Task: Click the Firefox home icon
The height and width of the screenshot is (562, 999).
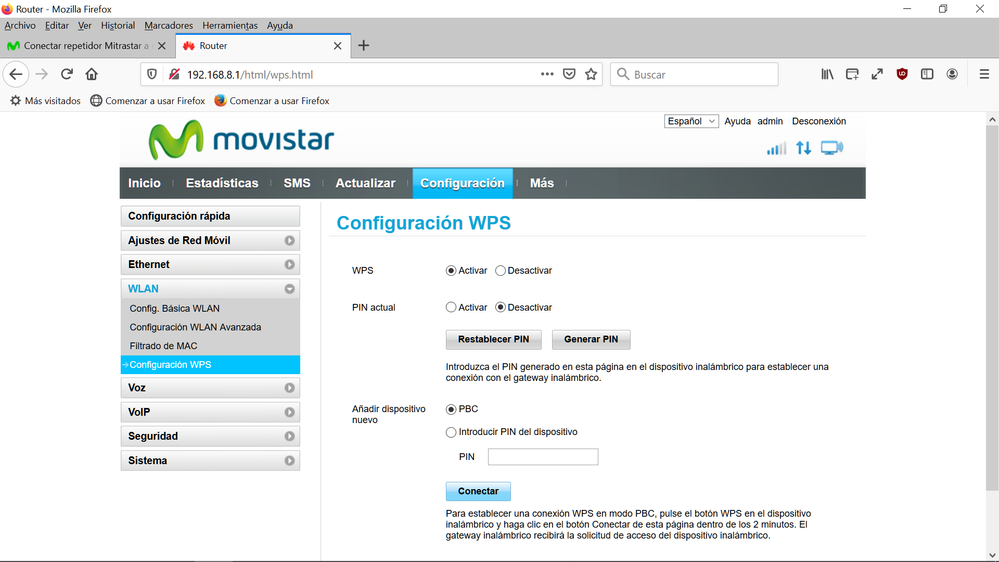Action: click(x=92, y=74)
